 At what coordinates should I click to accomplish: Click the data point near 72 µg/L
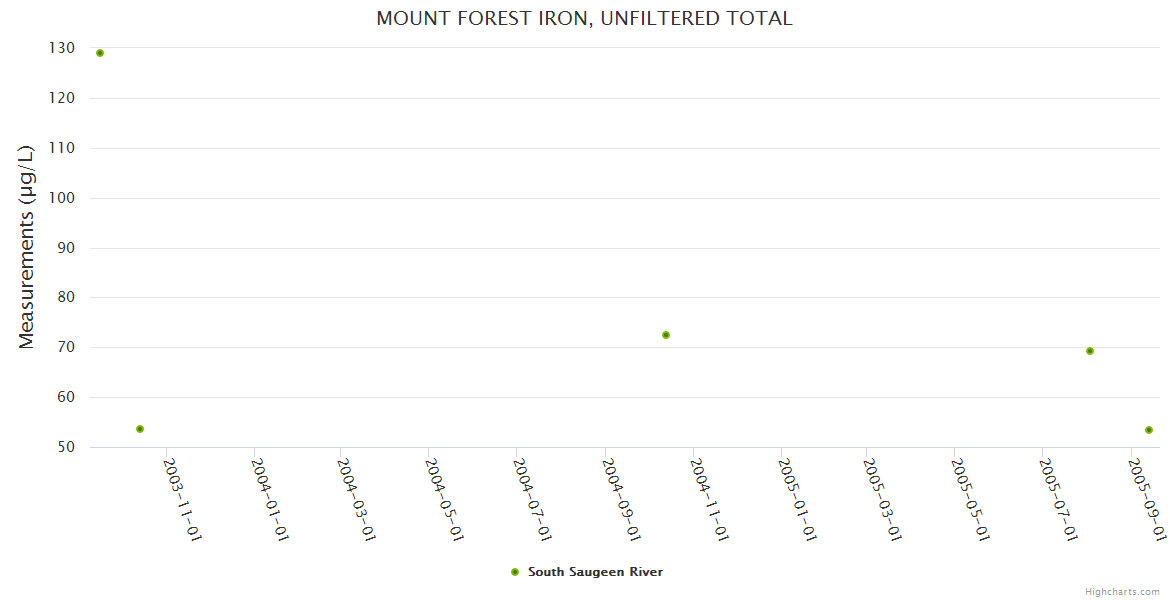click(666, 335)
